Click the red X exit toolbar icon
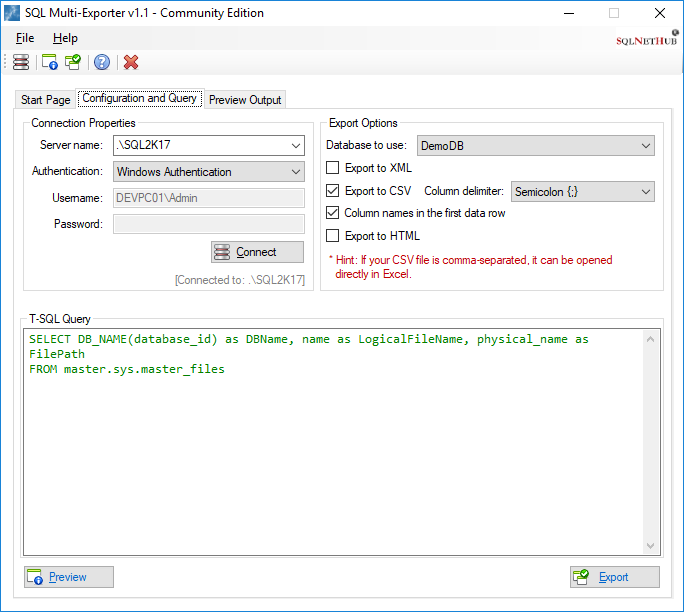Image resolution: width=684 pixels, height=612 pixels. [x=131, y=62]
